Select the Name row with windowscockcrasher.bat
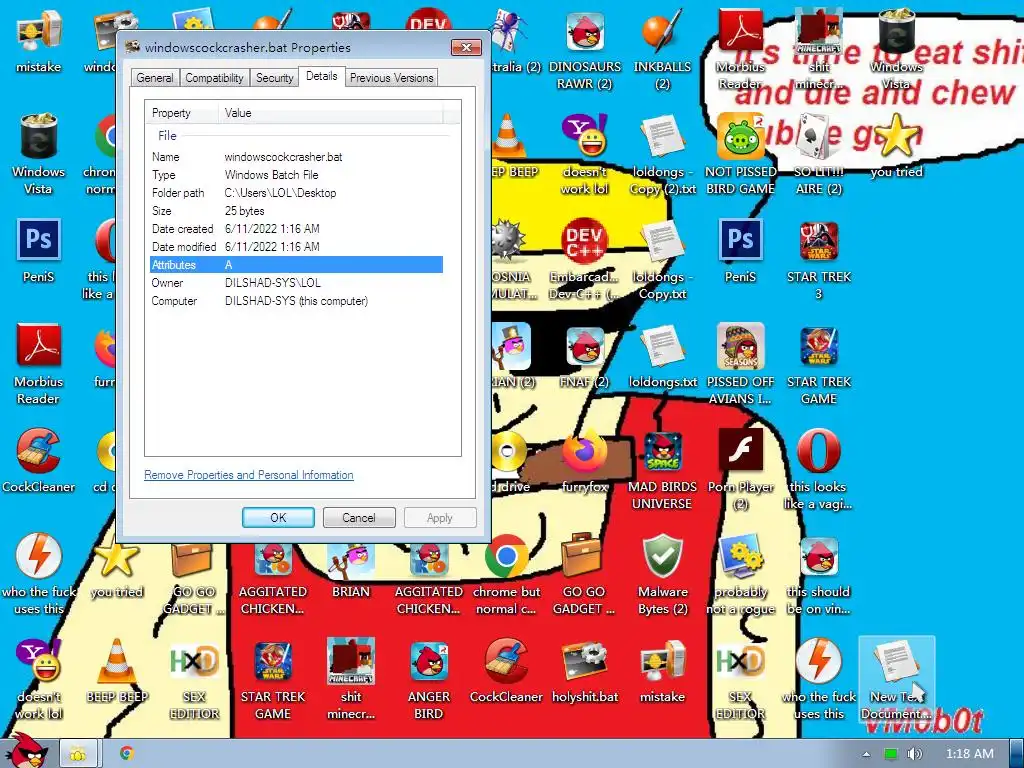This screenshot has height=768, width=1024. (x=296, y=157)
